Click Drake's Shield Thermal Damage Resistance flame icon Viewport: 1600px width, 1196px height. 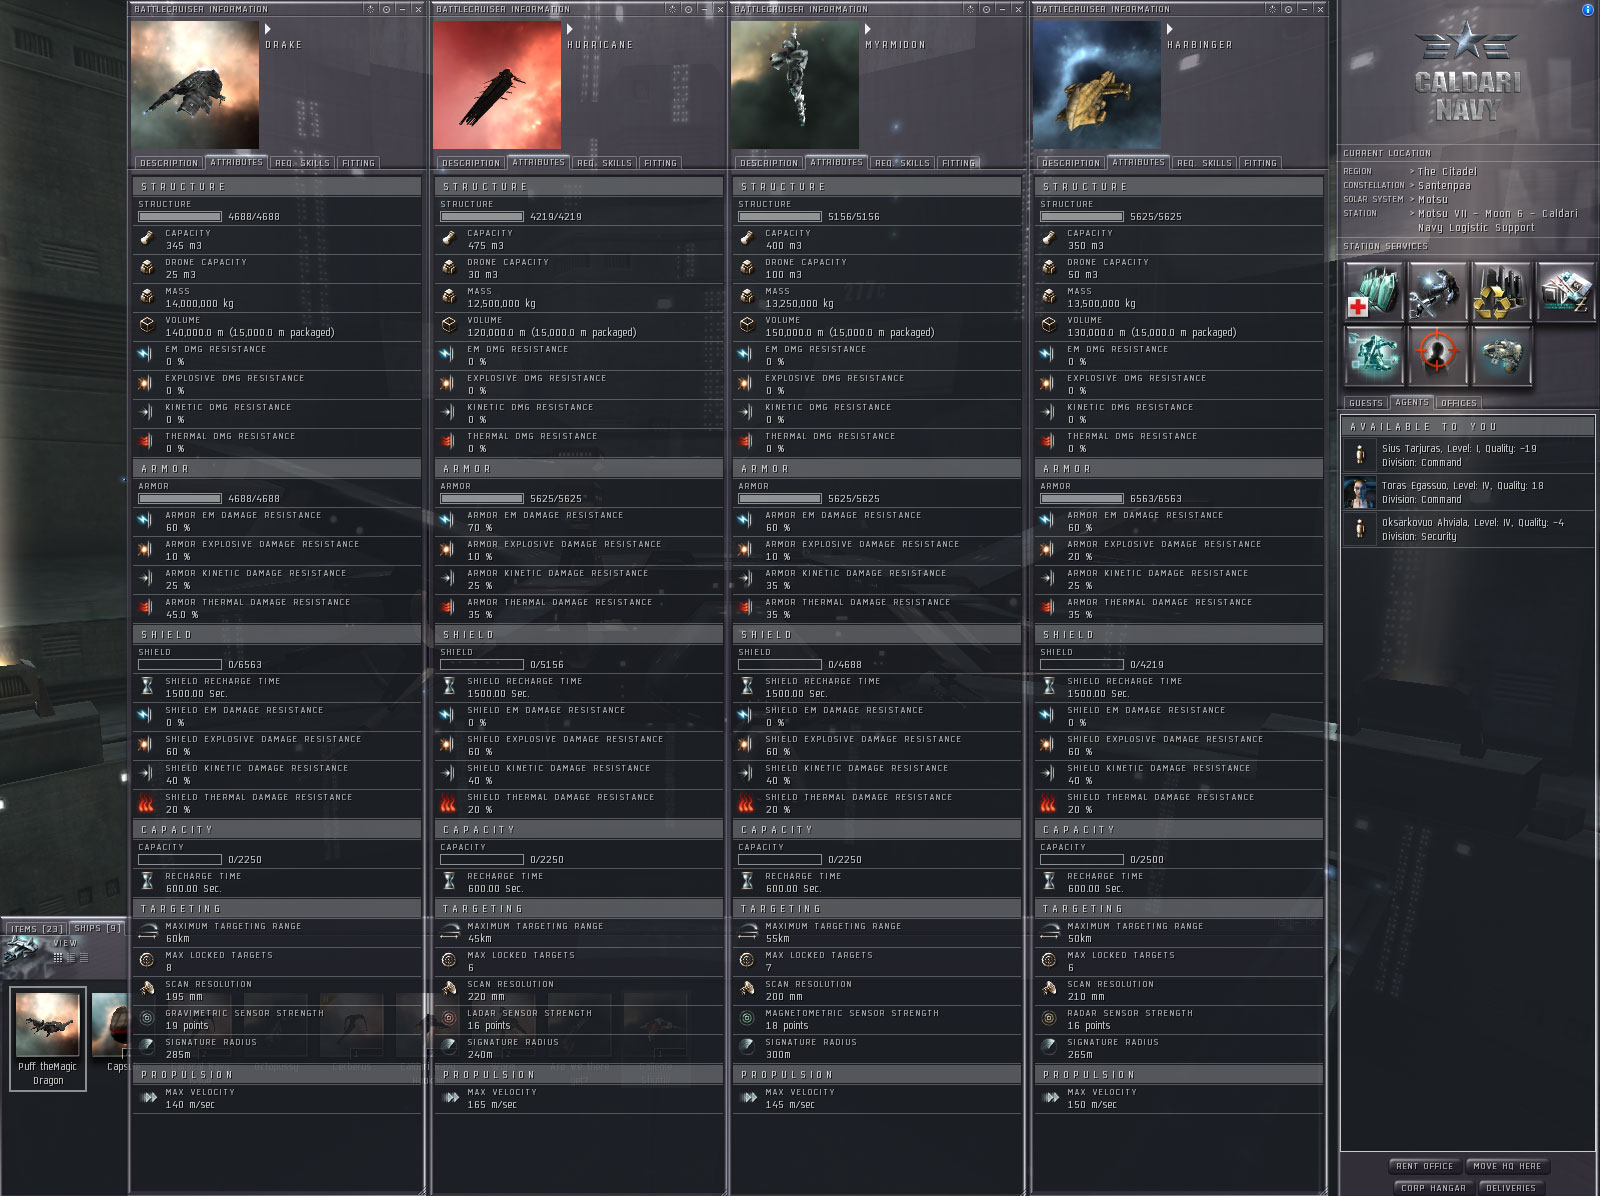(x=147, y=803)
